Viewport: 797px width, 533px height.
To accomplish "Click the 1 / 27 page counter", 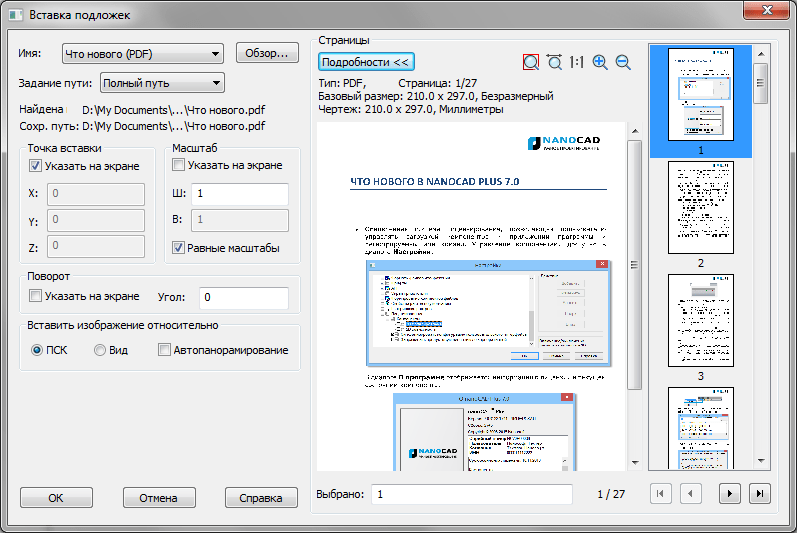I will click(x=611, y=494).
